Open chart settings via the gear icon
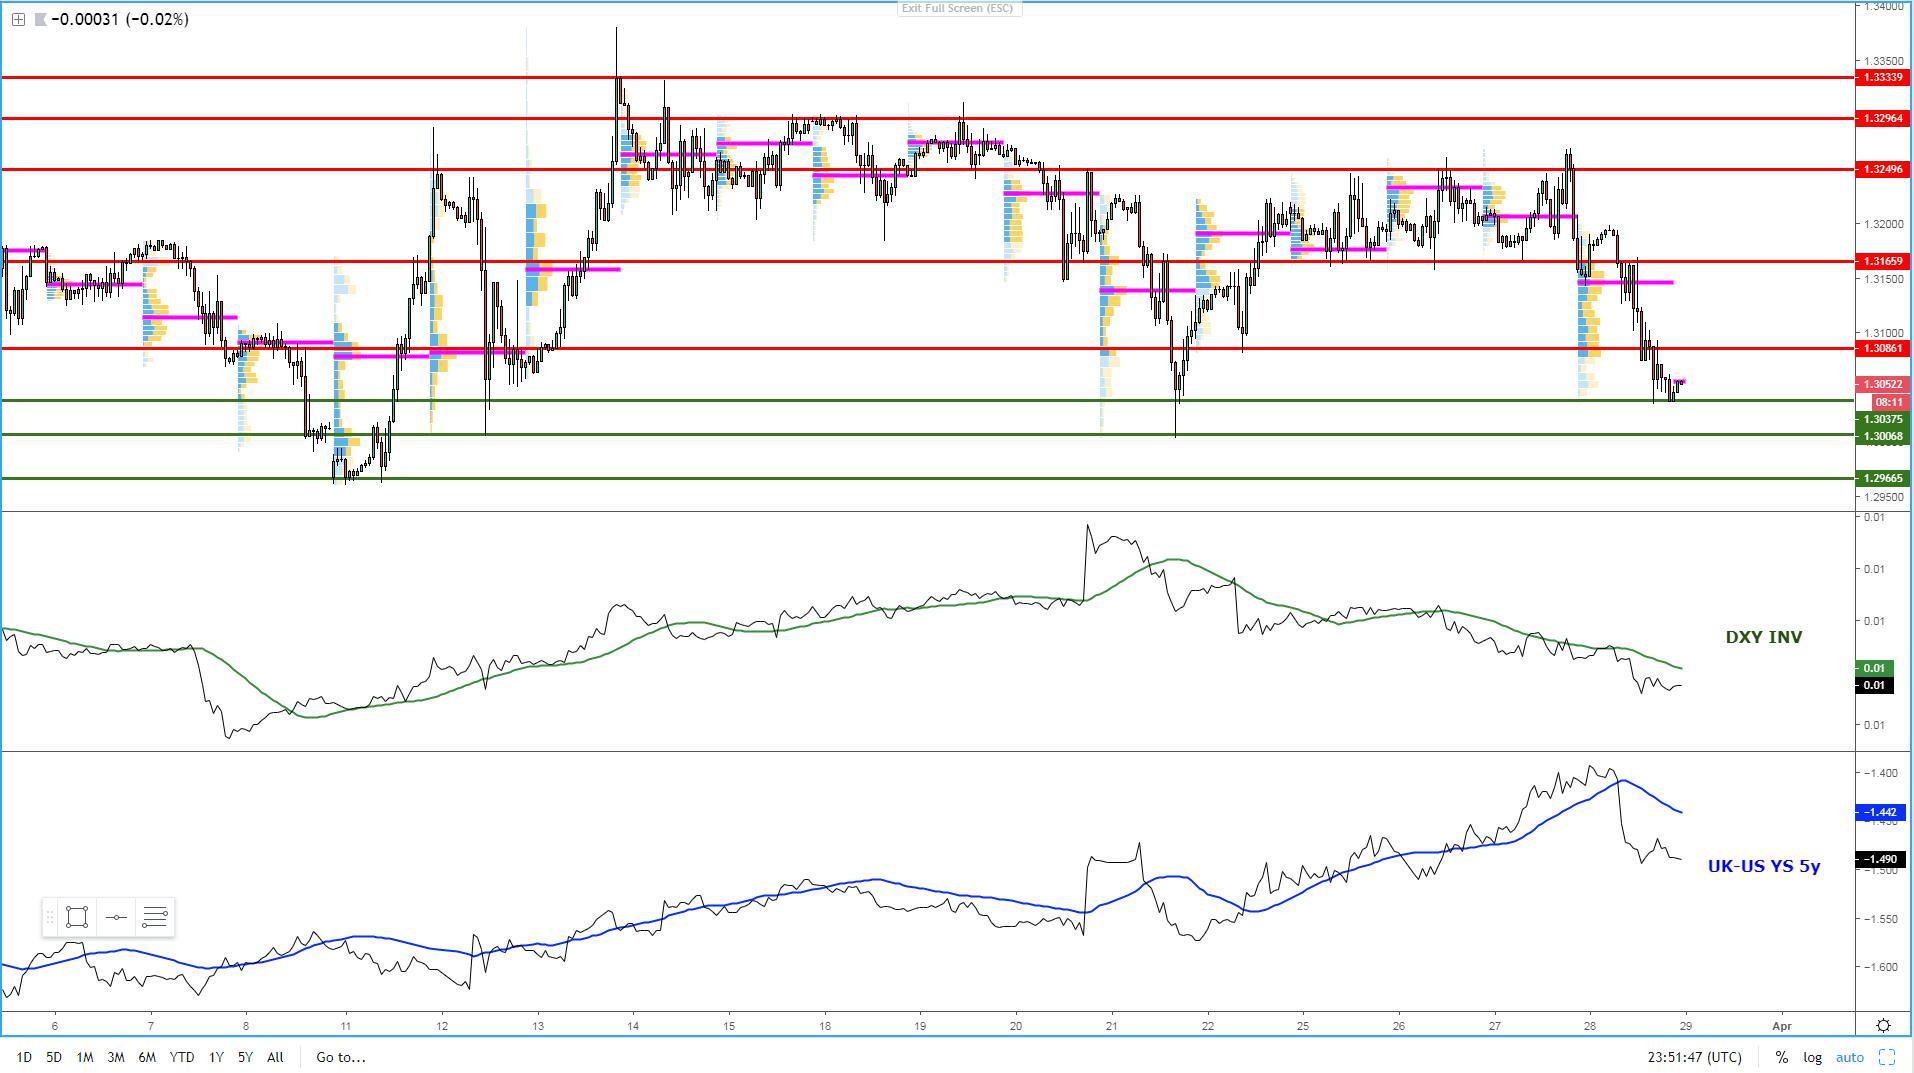 point(1884,1026)
